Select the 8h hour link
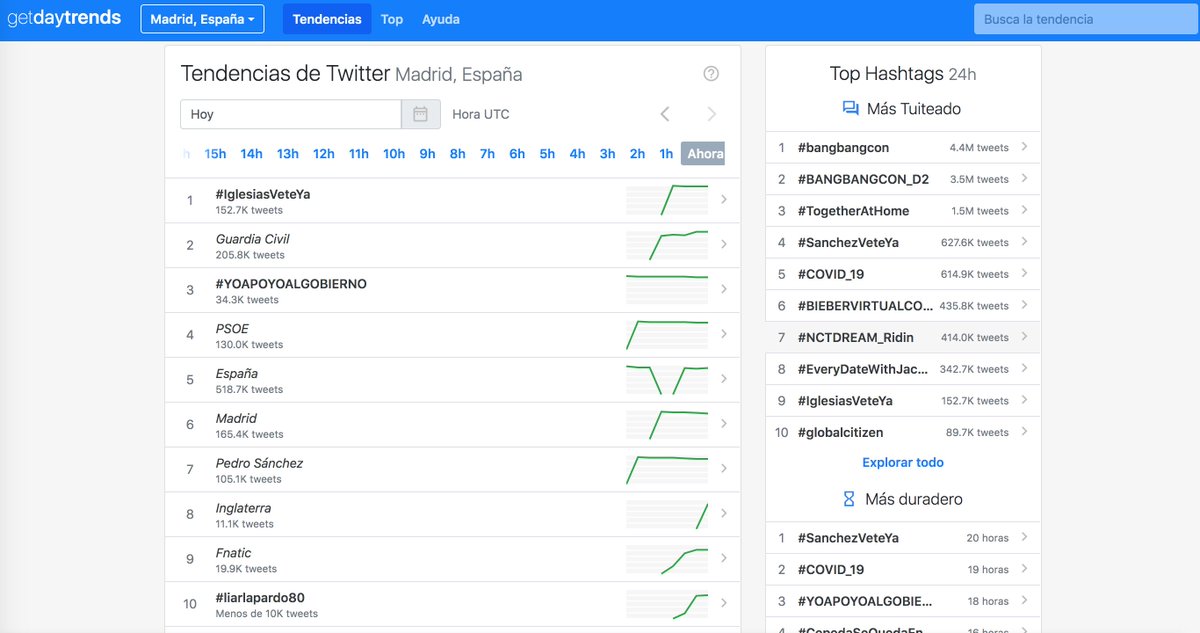1200x633 pixels. [457, 154]
